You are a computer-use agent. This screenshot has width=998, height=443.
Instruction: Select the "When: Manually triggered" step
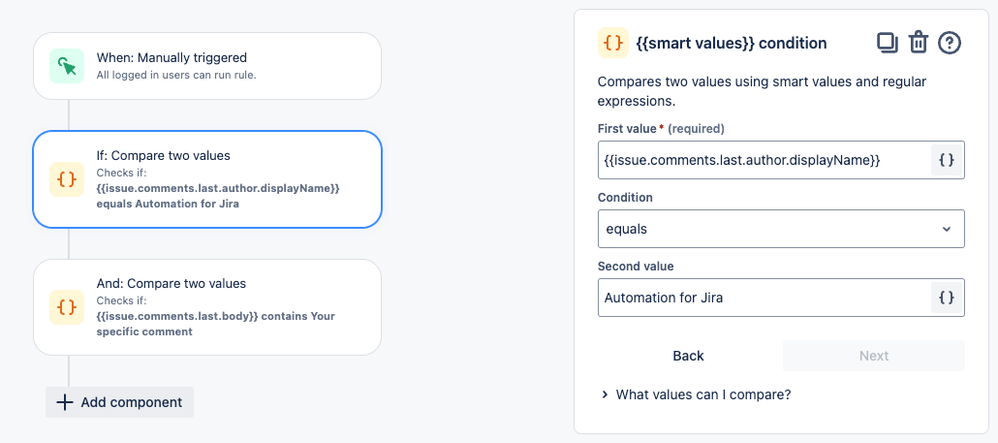click(x=207, y=66)
